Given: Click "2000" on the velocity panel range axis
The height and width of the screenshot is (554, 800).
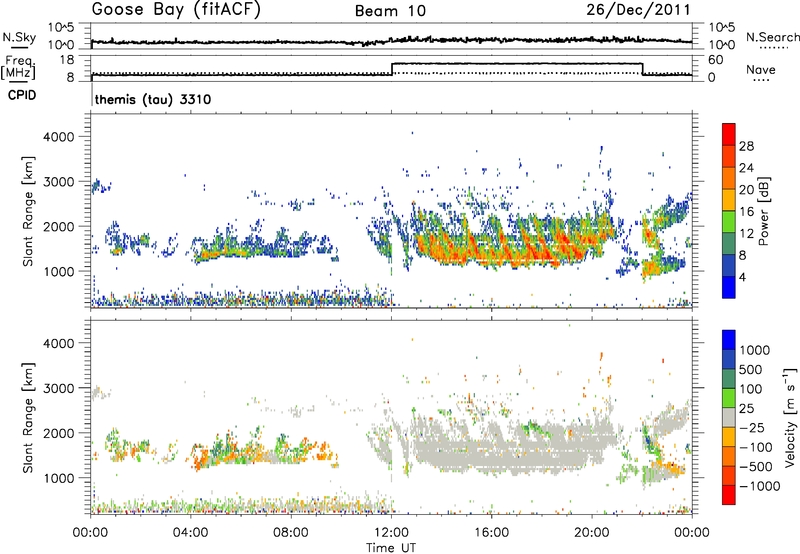Looking at the screenshot, I should (x=58, y=433).
